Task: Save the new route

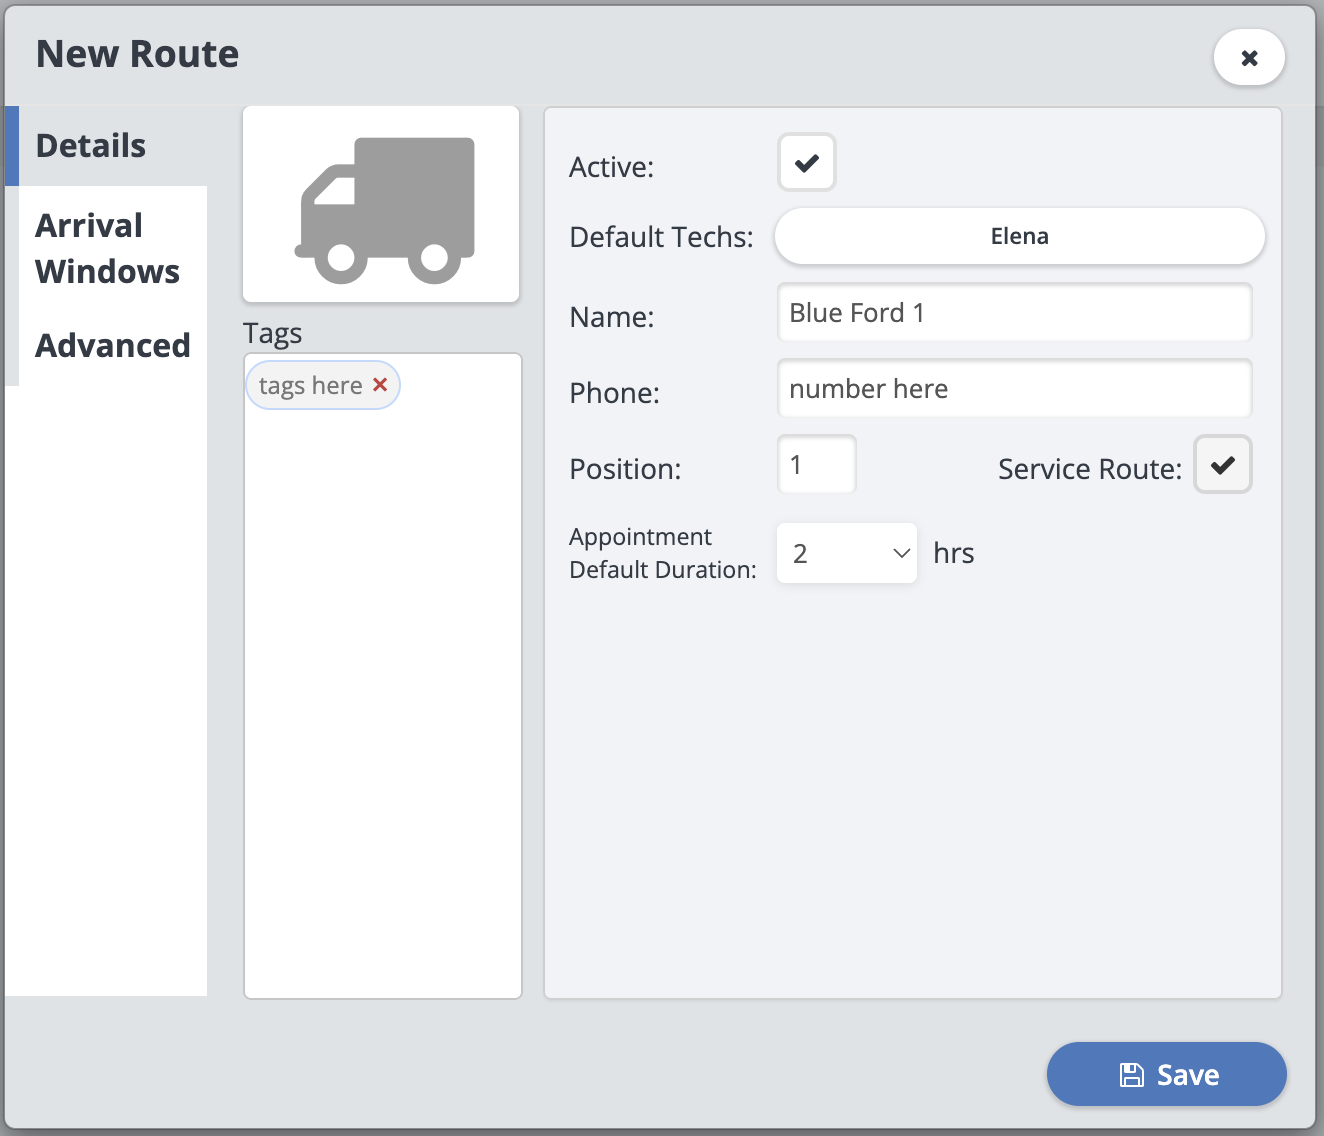Action: point(1166,1075)
